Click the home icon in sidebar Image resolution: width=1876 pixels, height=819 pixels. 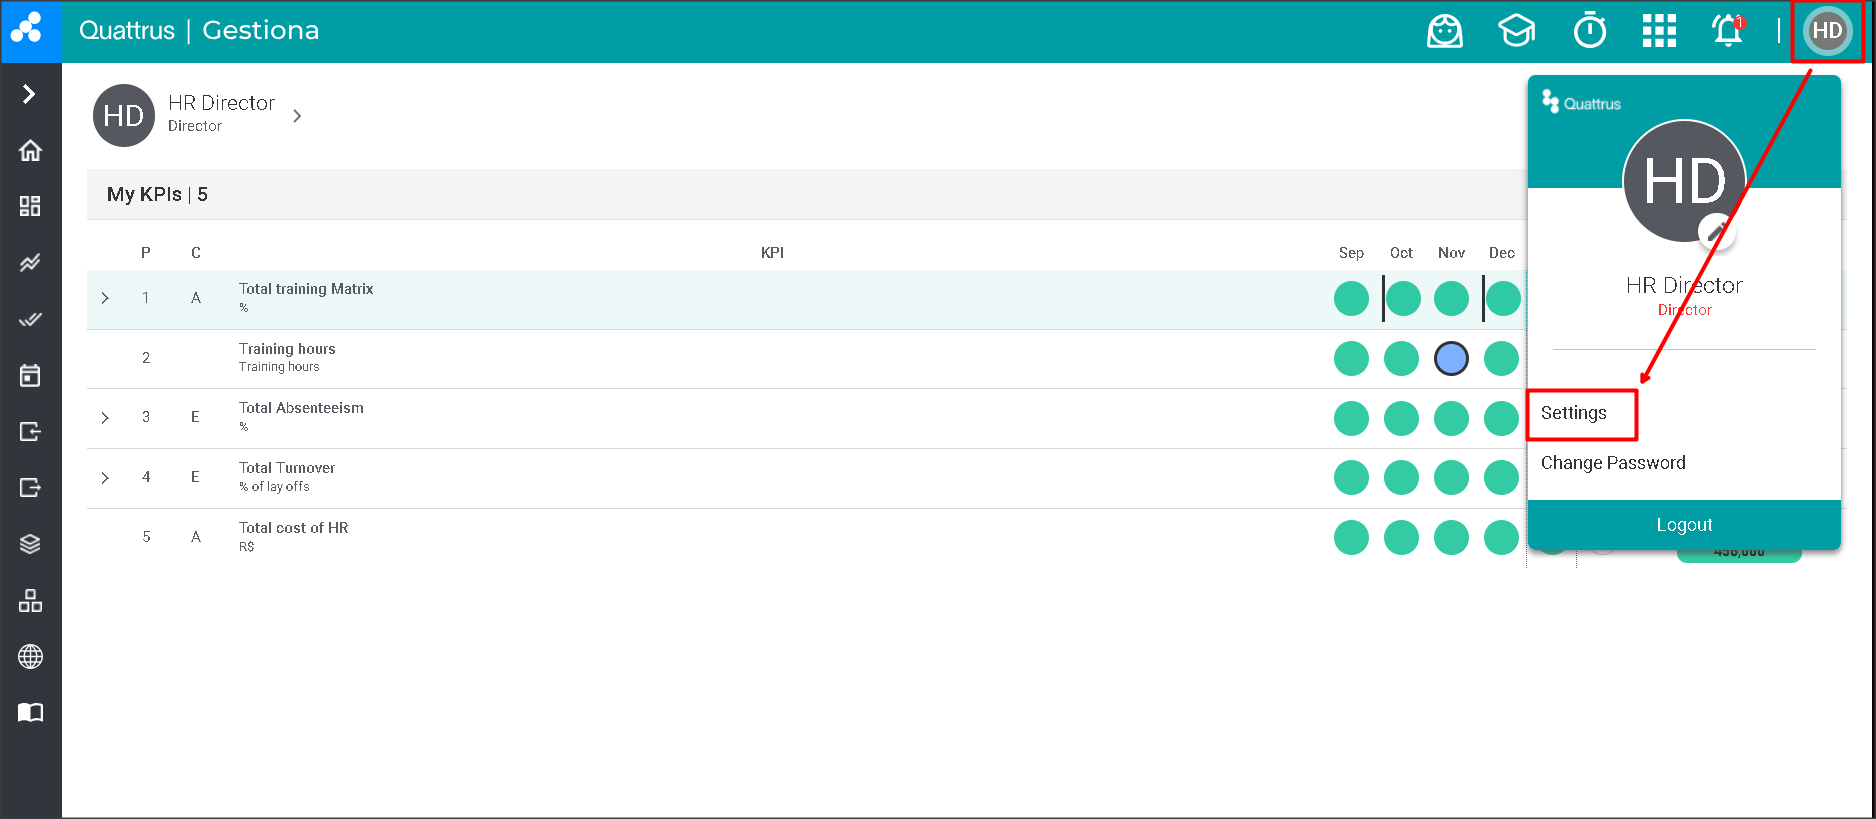[x=30, y=150]
